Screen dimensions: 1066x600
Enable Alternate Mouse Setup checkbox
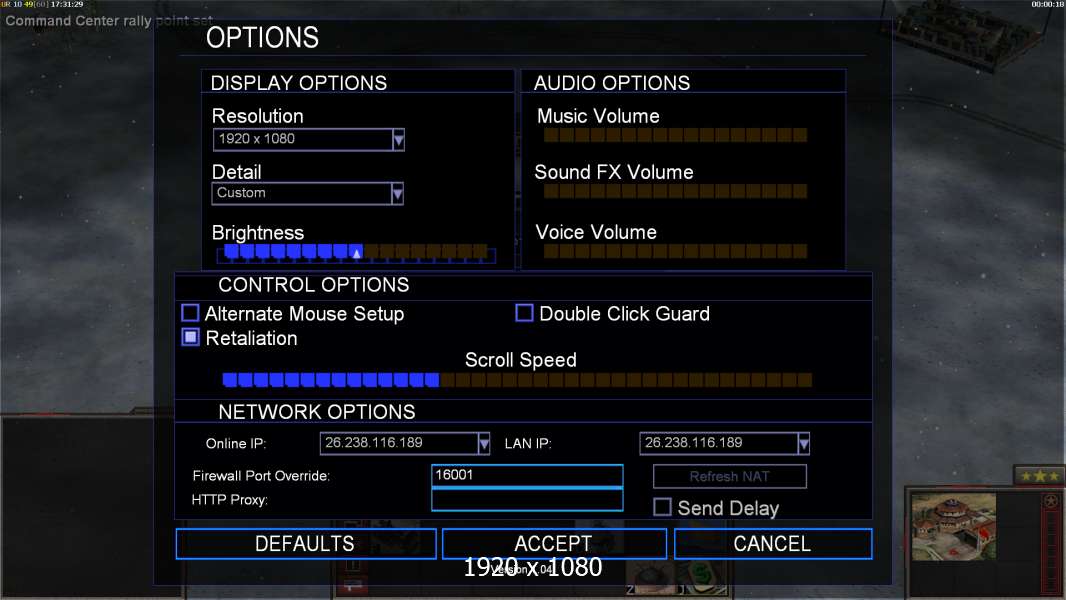tap(190, 313)
